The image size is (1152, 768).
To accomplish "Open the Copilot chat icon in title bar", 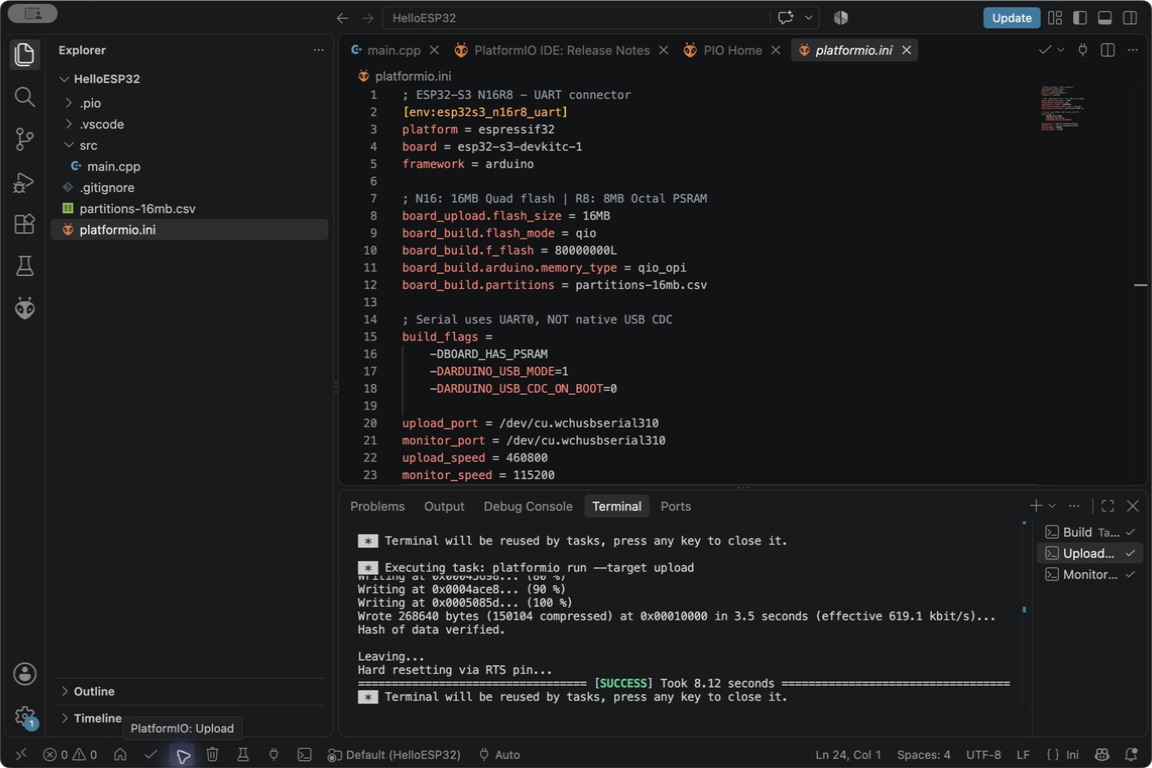I will (785, 18).
